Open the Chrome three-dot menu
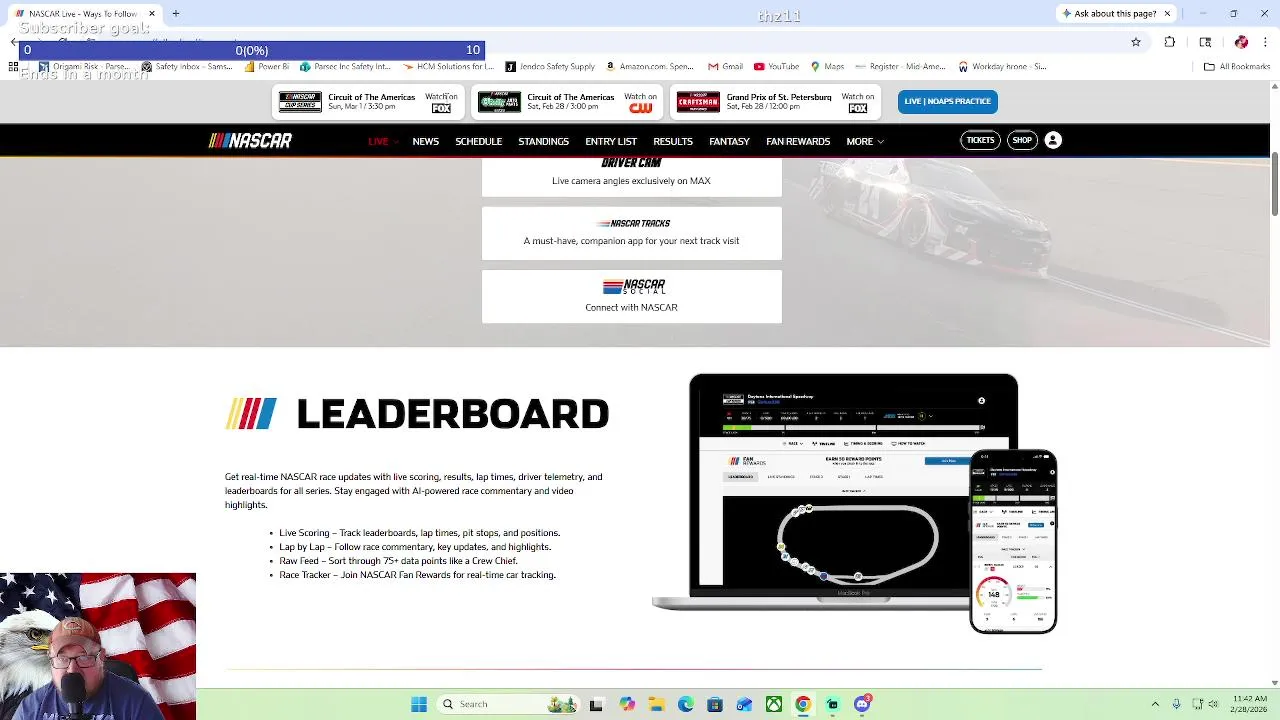Viewport: 1280px width, 720px height. coord(1266,42)
